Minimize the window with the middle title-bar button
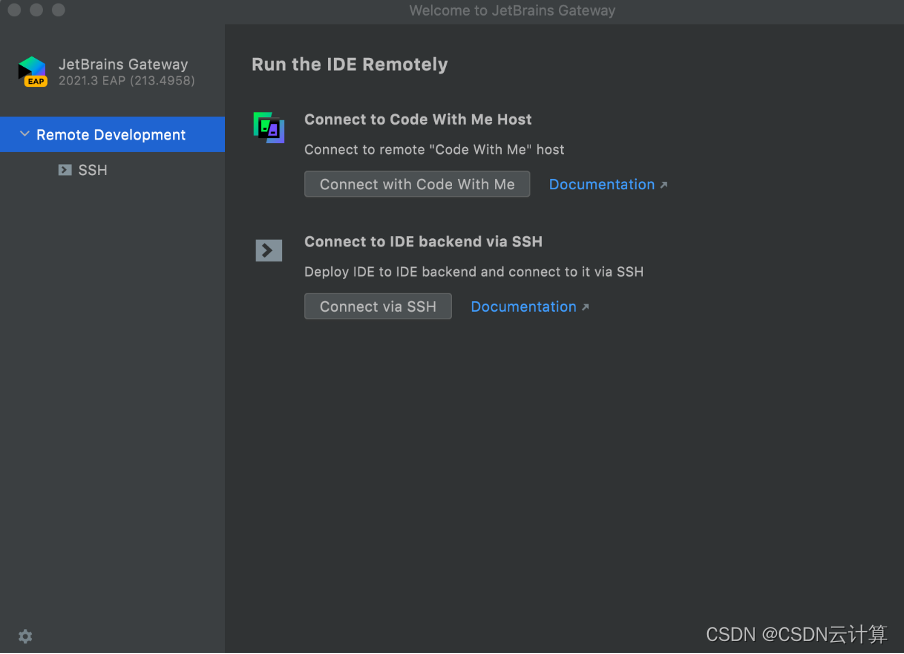This screenshot has width=904, height=654. point(36,10)
